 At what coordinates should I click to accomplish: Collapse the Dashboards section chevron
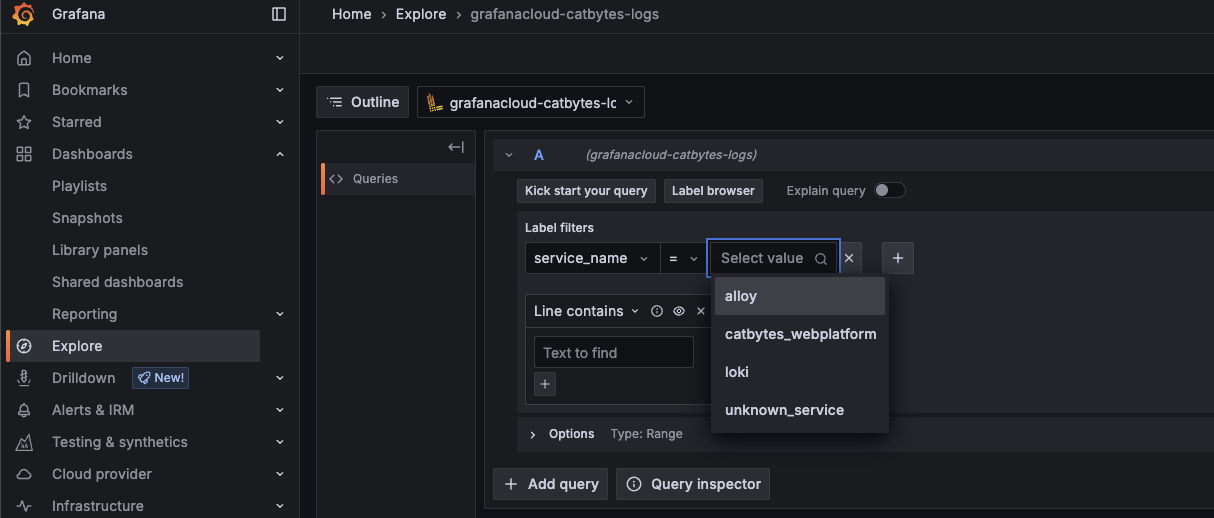pyautogui.click(x=280, y=154)
